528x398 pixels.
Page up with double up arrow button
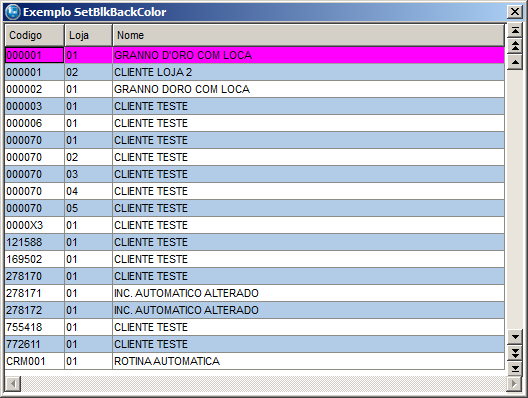pyautogui.click(x=515, y=46)
